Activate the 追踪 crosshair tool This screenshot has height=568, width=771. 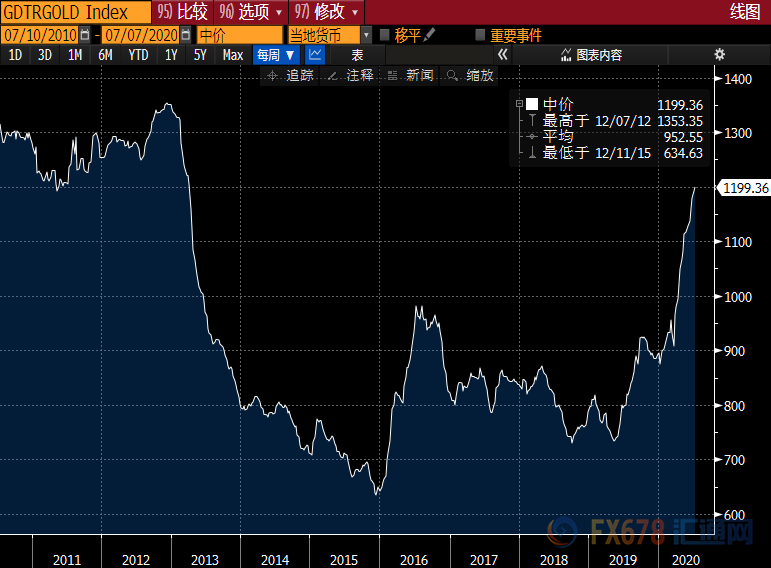290,75
